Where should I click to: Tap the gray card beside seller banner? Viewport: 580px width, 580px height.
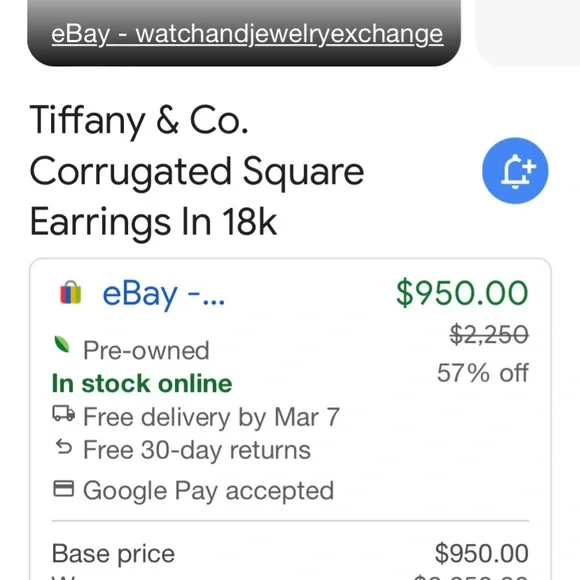pyautogui.click(x=528, y=33)
